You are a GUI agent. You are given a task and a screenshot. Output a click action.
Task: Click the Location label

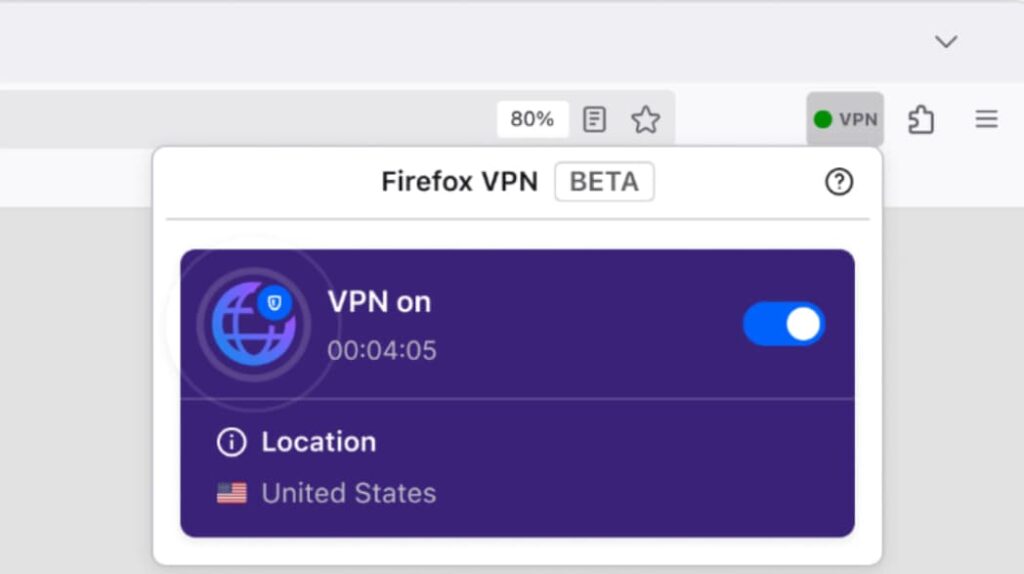click(x=318, y=442)
